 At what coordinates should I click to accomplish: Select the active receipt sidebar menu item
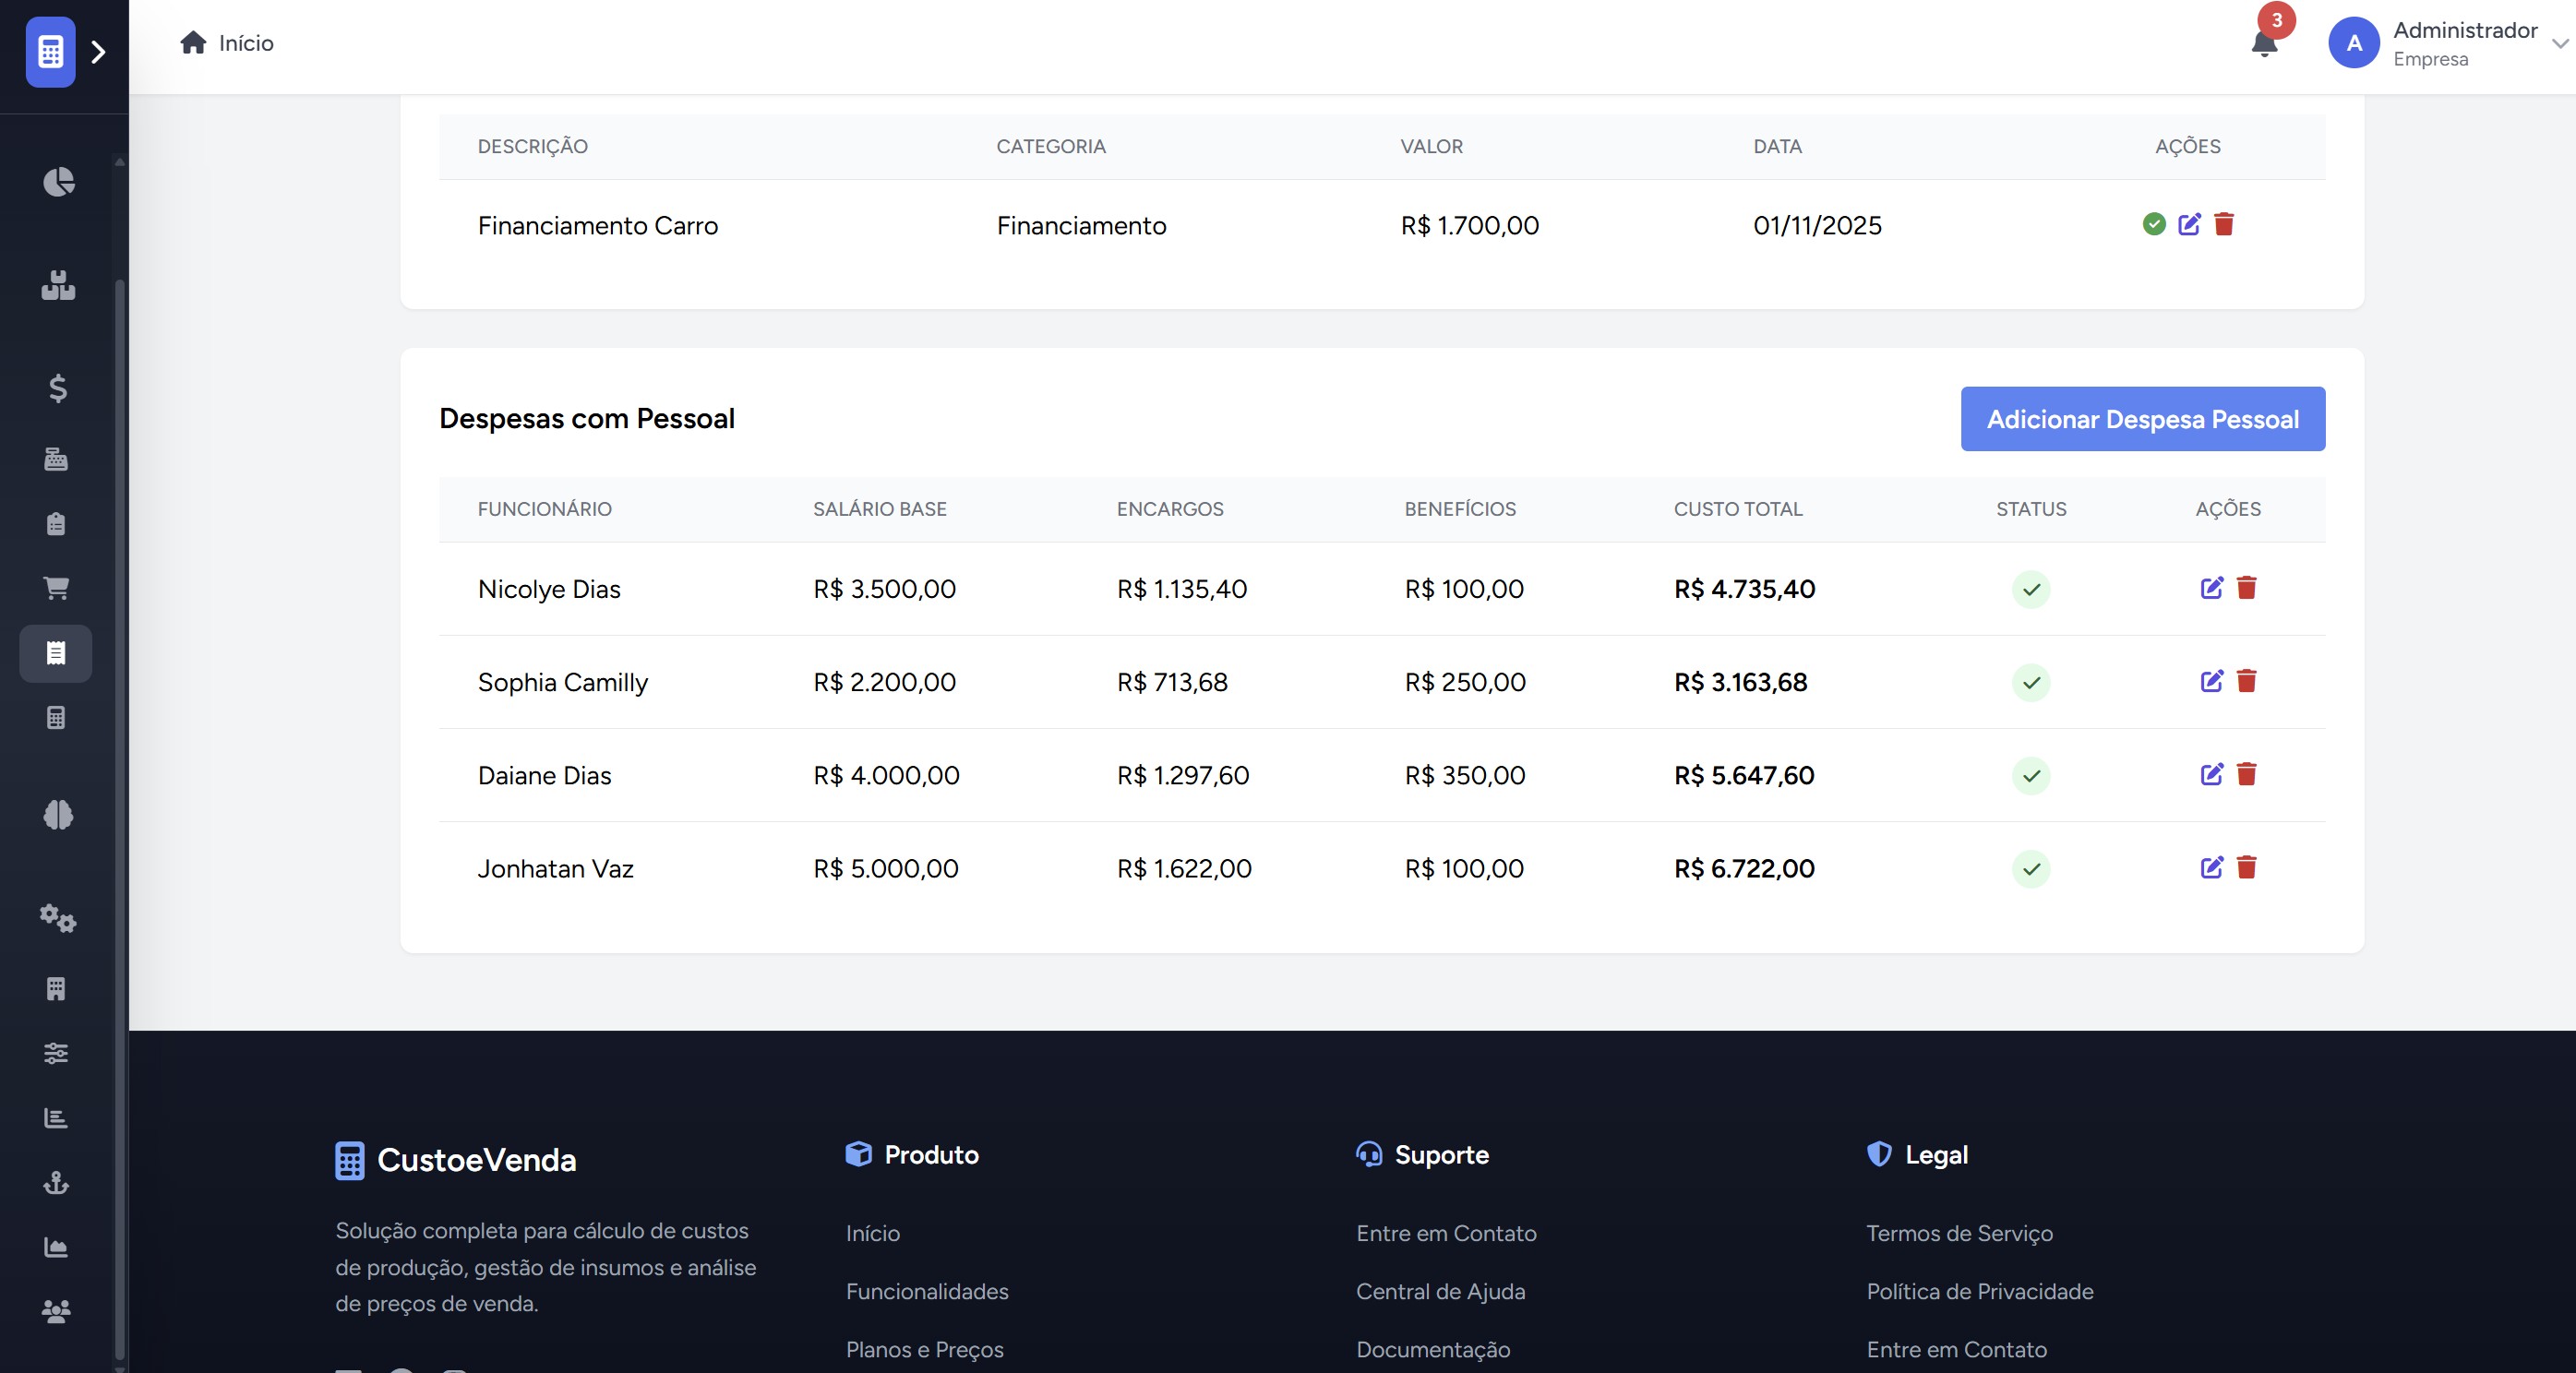(56, 653)
